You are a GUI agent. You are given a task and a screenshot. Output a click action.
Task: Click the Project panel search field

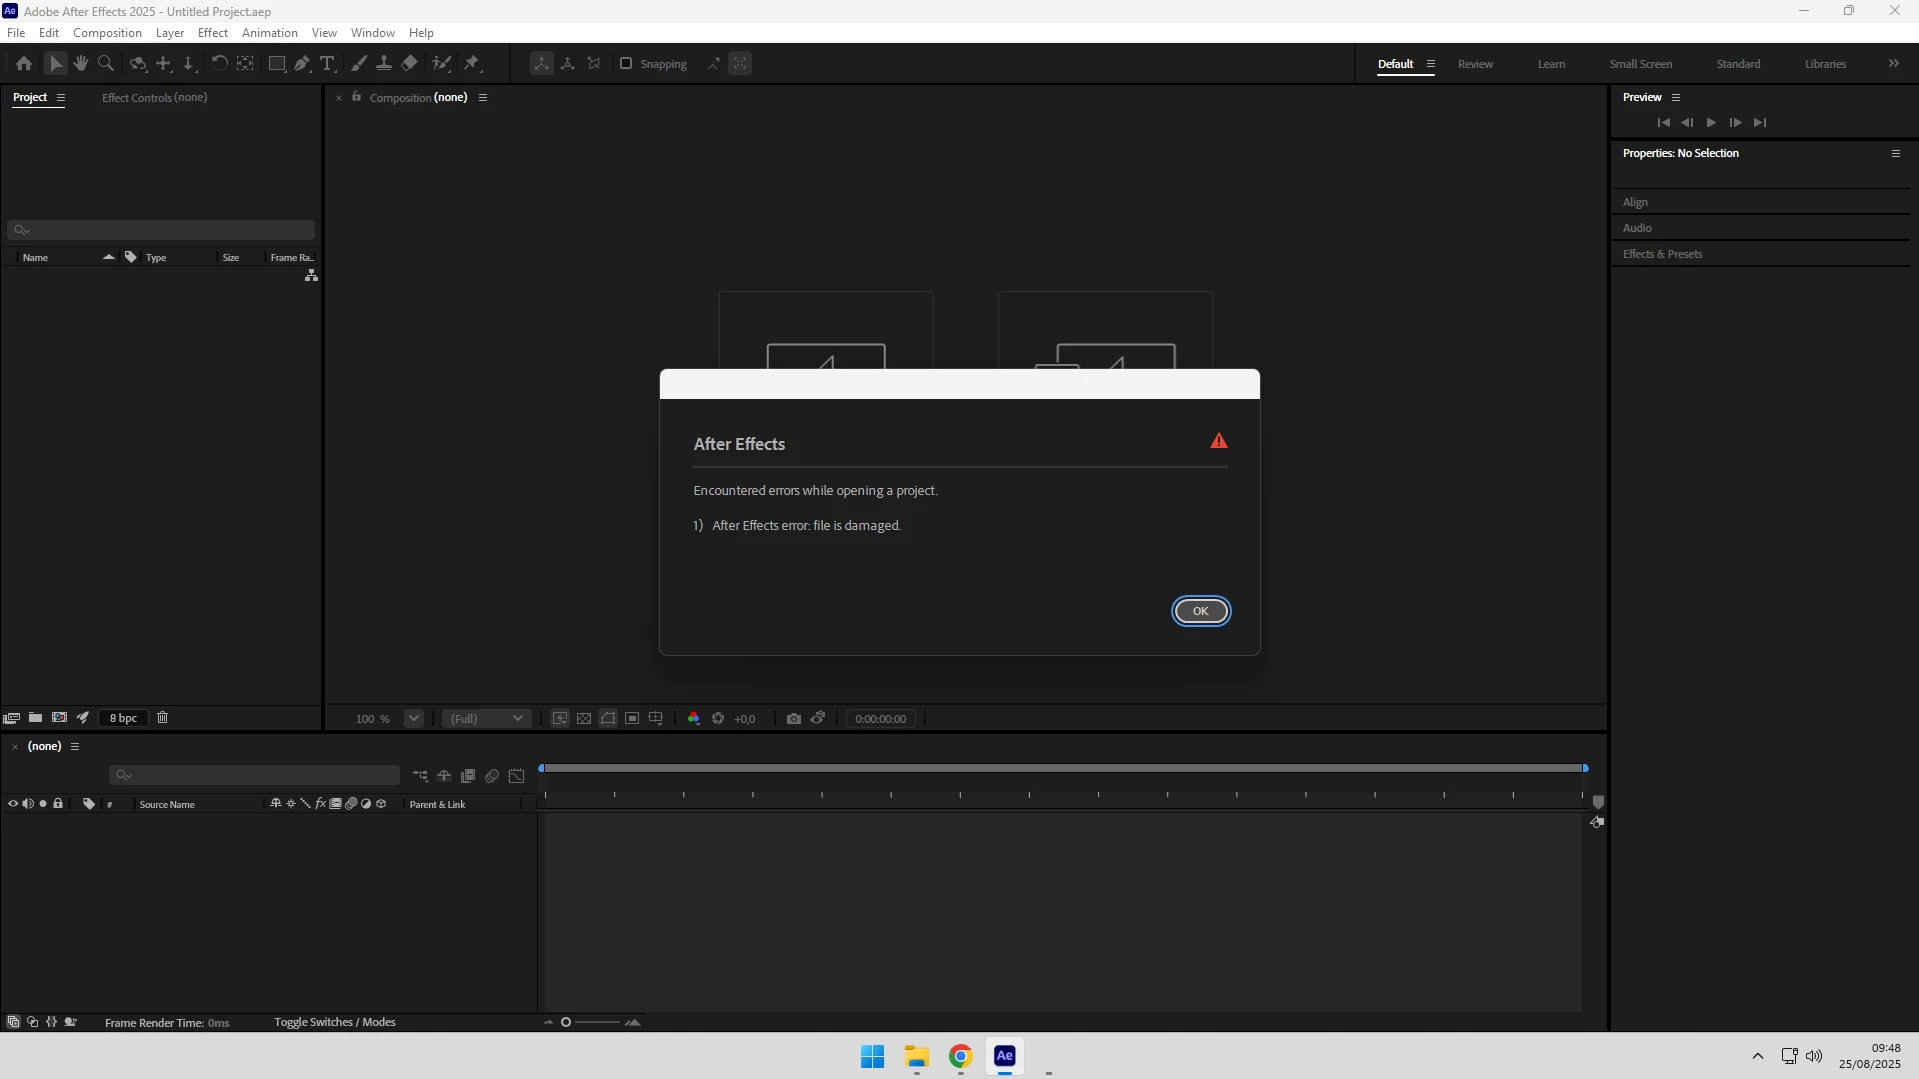pos(161,230)
